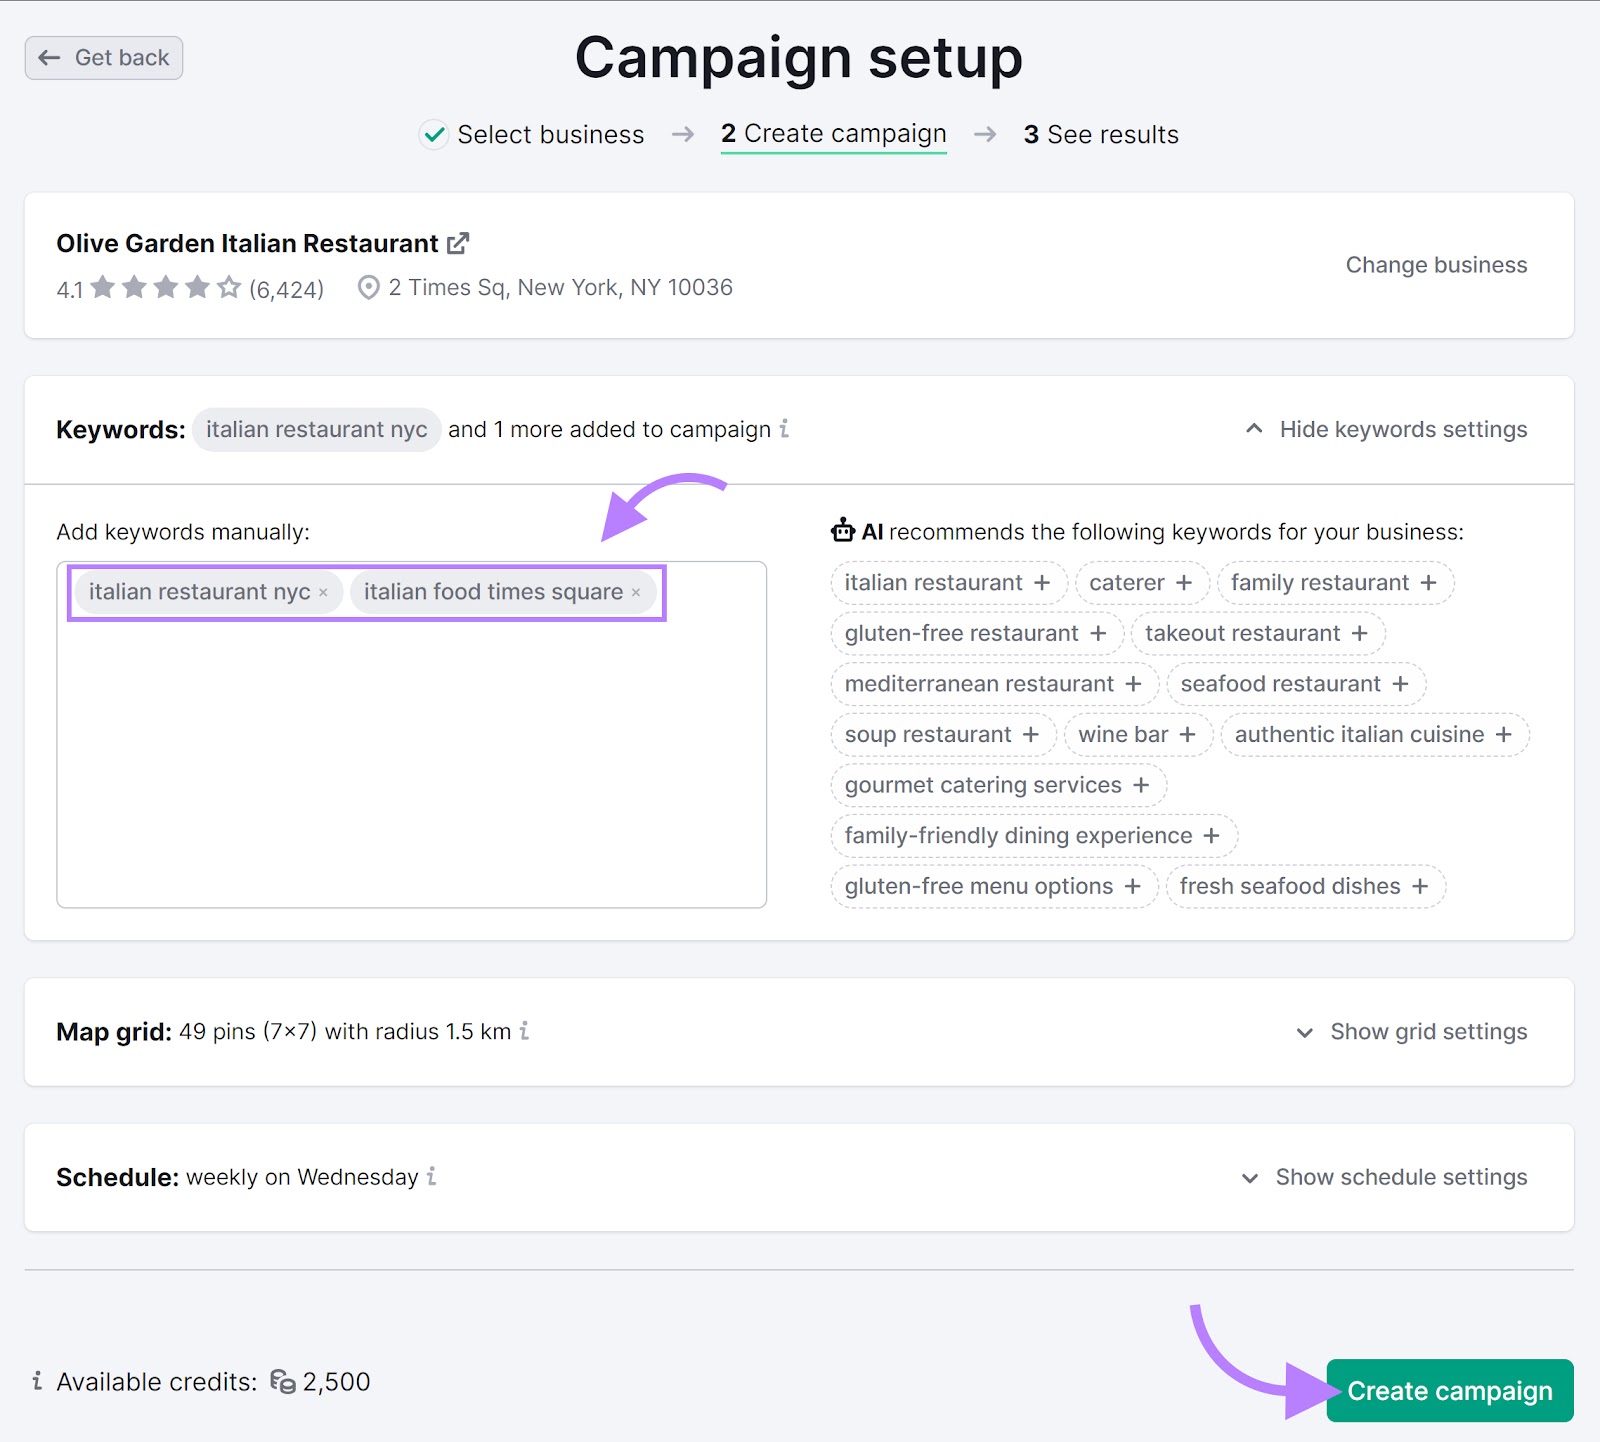Expand Show grid settings
Viewport: 1600px width, 1442px height.
[x=1411, y=1032]
